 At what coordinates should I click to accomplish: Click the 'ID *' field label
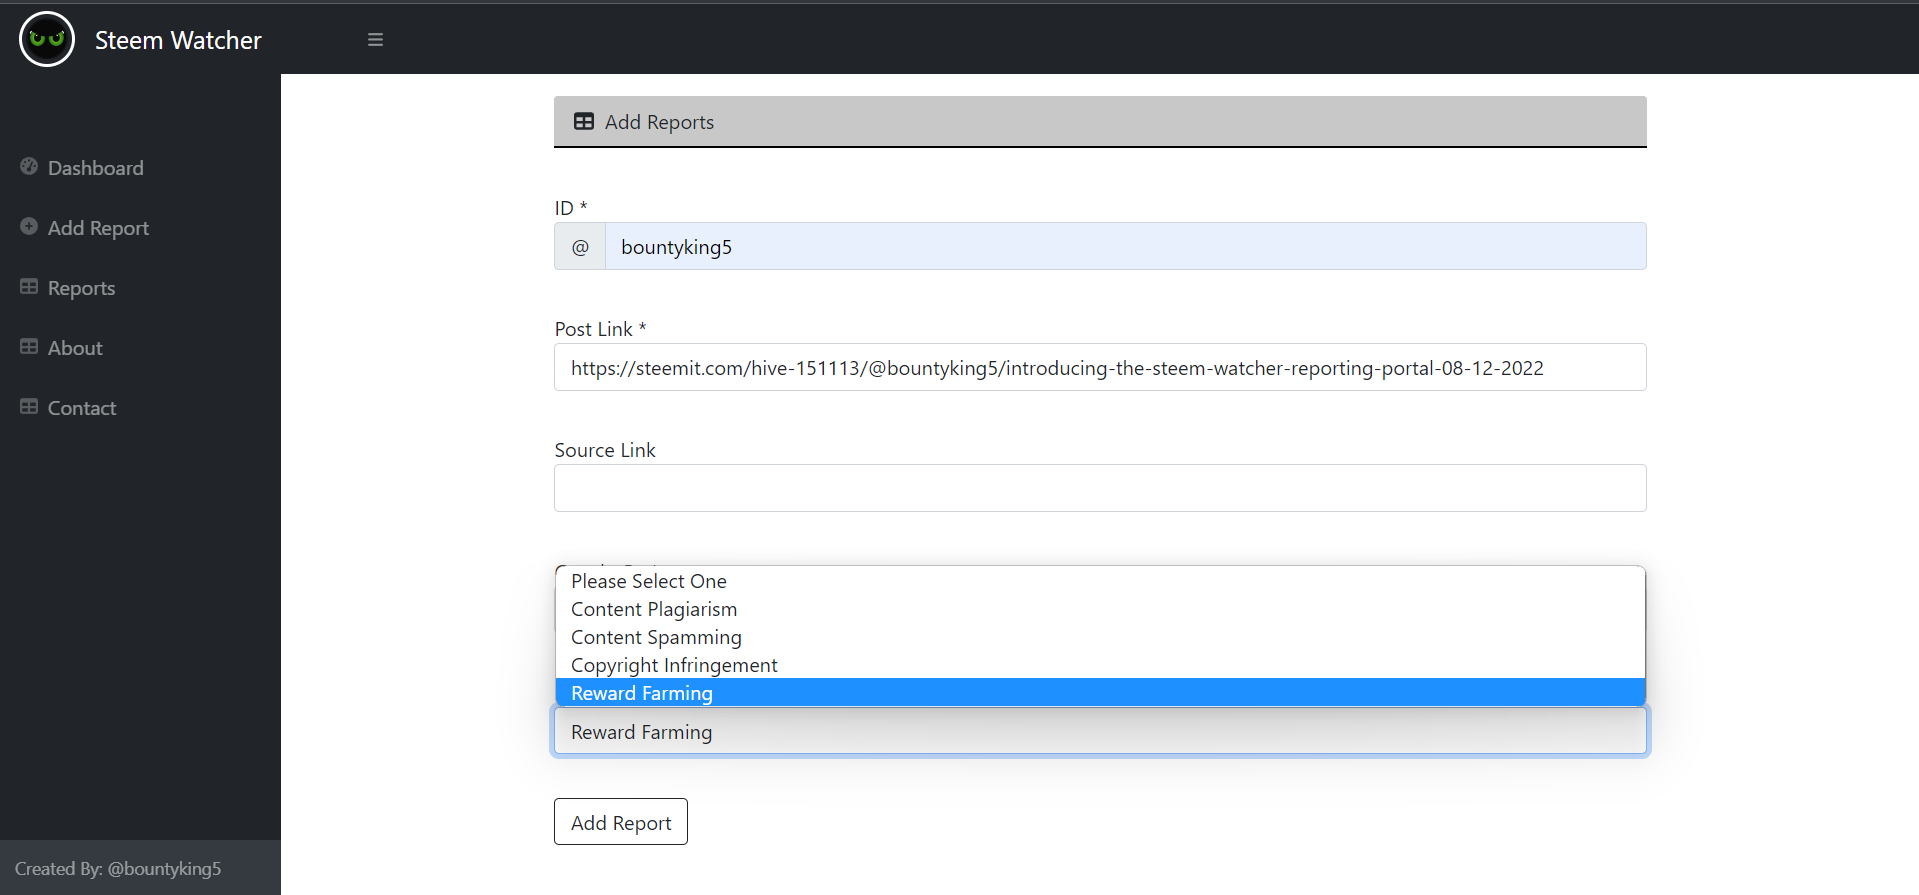point(571,208)
